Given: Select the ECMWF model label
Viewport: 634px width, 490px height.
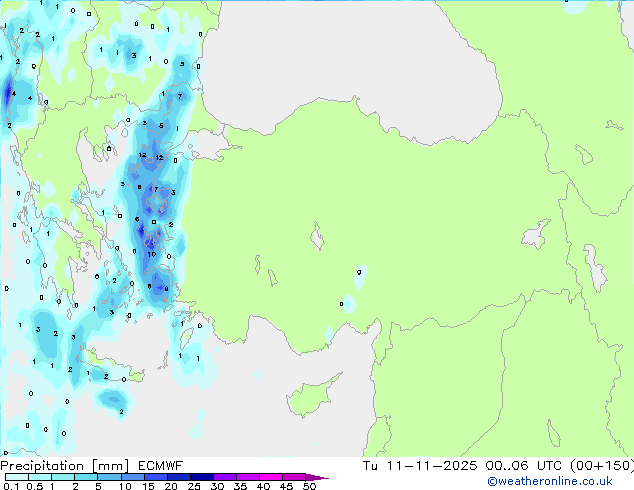Looking at the screenshot, I should [x=161, y=466].
